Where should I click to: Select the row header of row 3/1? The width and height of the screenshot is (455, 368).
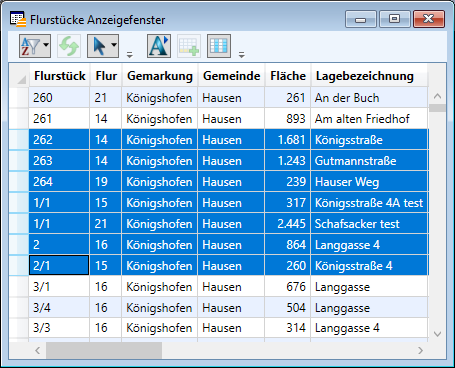(19, 287)
